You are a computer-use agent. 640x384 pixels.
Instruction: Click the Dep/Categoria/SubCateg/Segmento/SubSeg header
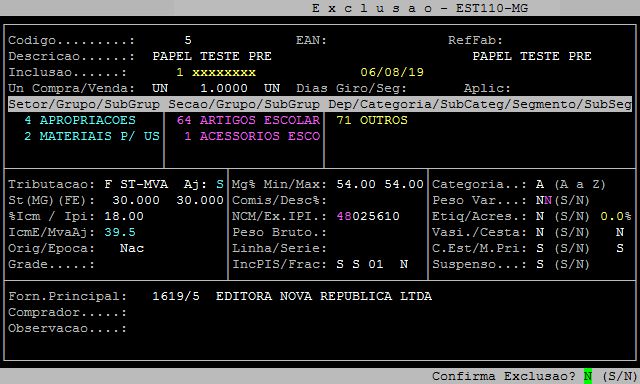click(x=480, y=104)
